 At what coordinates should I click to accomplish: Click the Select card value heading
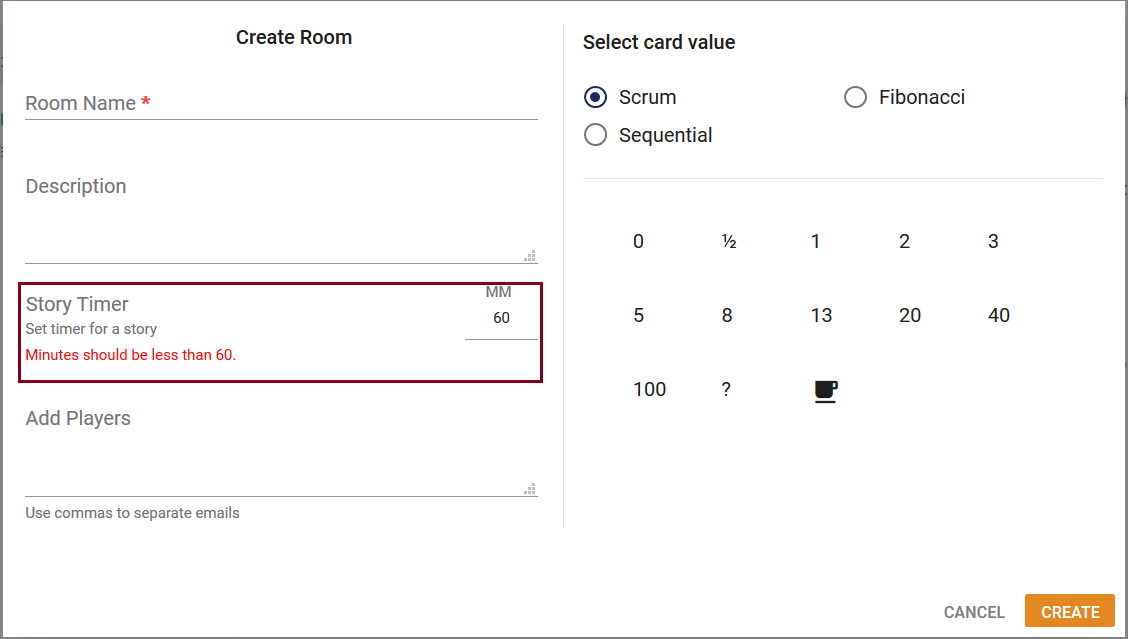pos(659,42)
